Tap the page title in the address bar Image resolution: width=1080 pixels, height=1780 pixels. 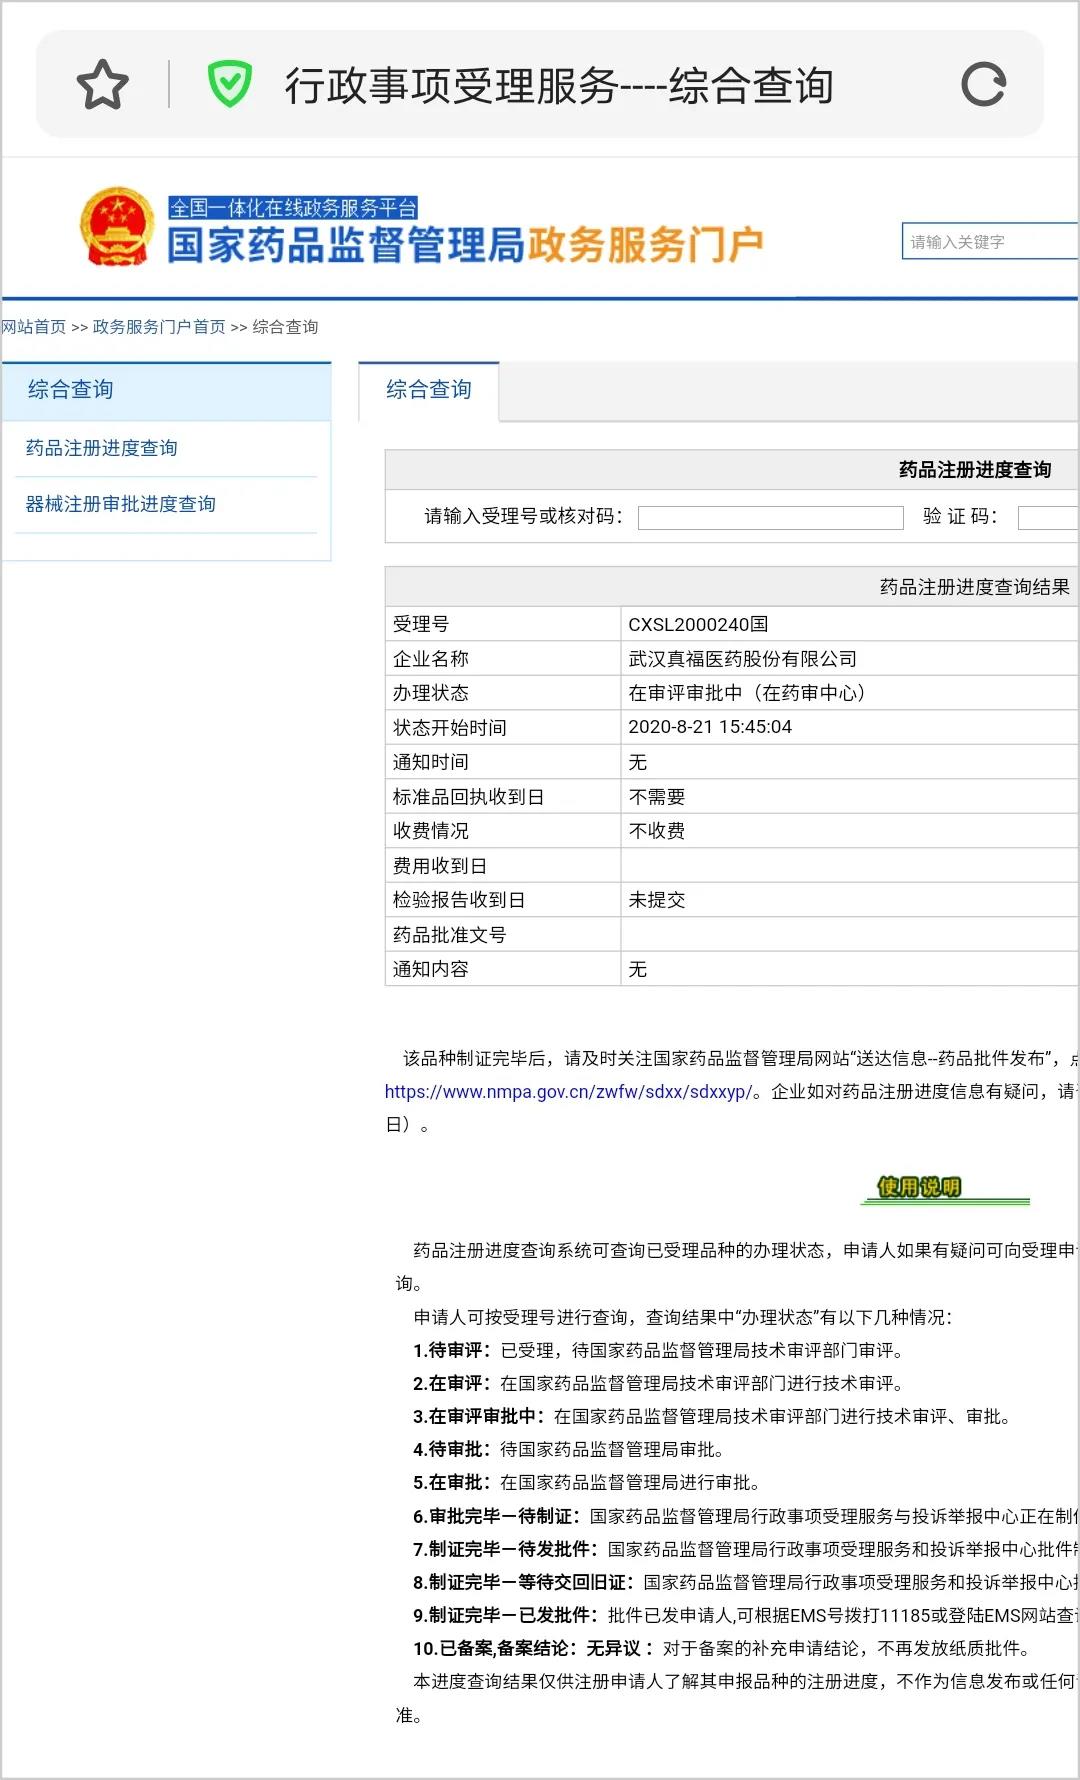[558, 86]
